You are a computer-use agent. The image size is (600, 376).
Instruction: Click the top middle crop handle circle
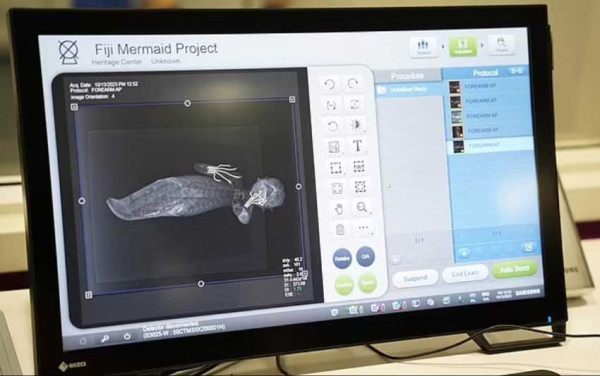click(188, 103)
